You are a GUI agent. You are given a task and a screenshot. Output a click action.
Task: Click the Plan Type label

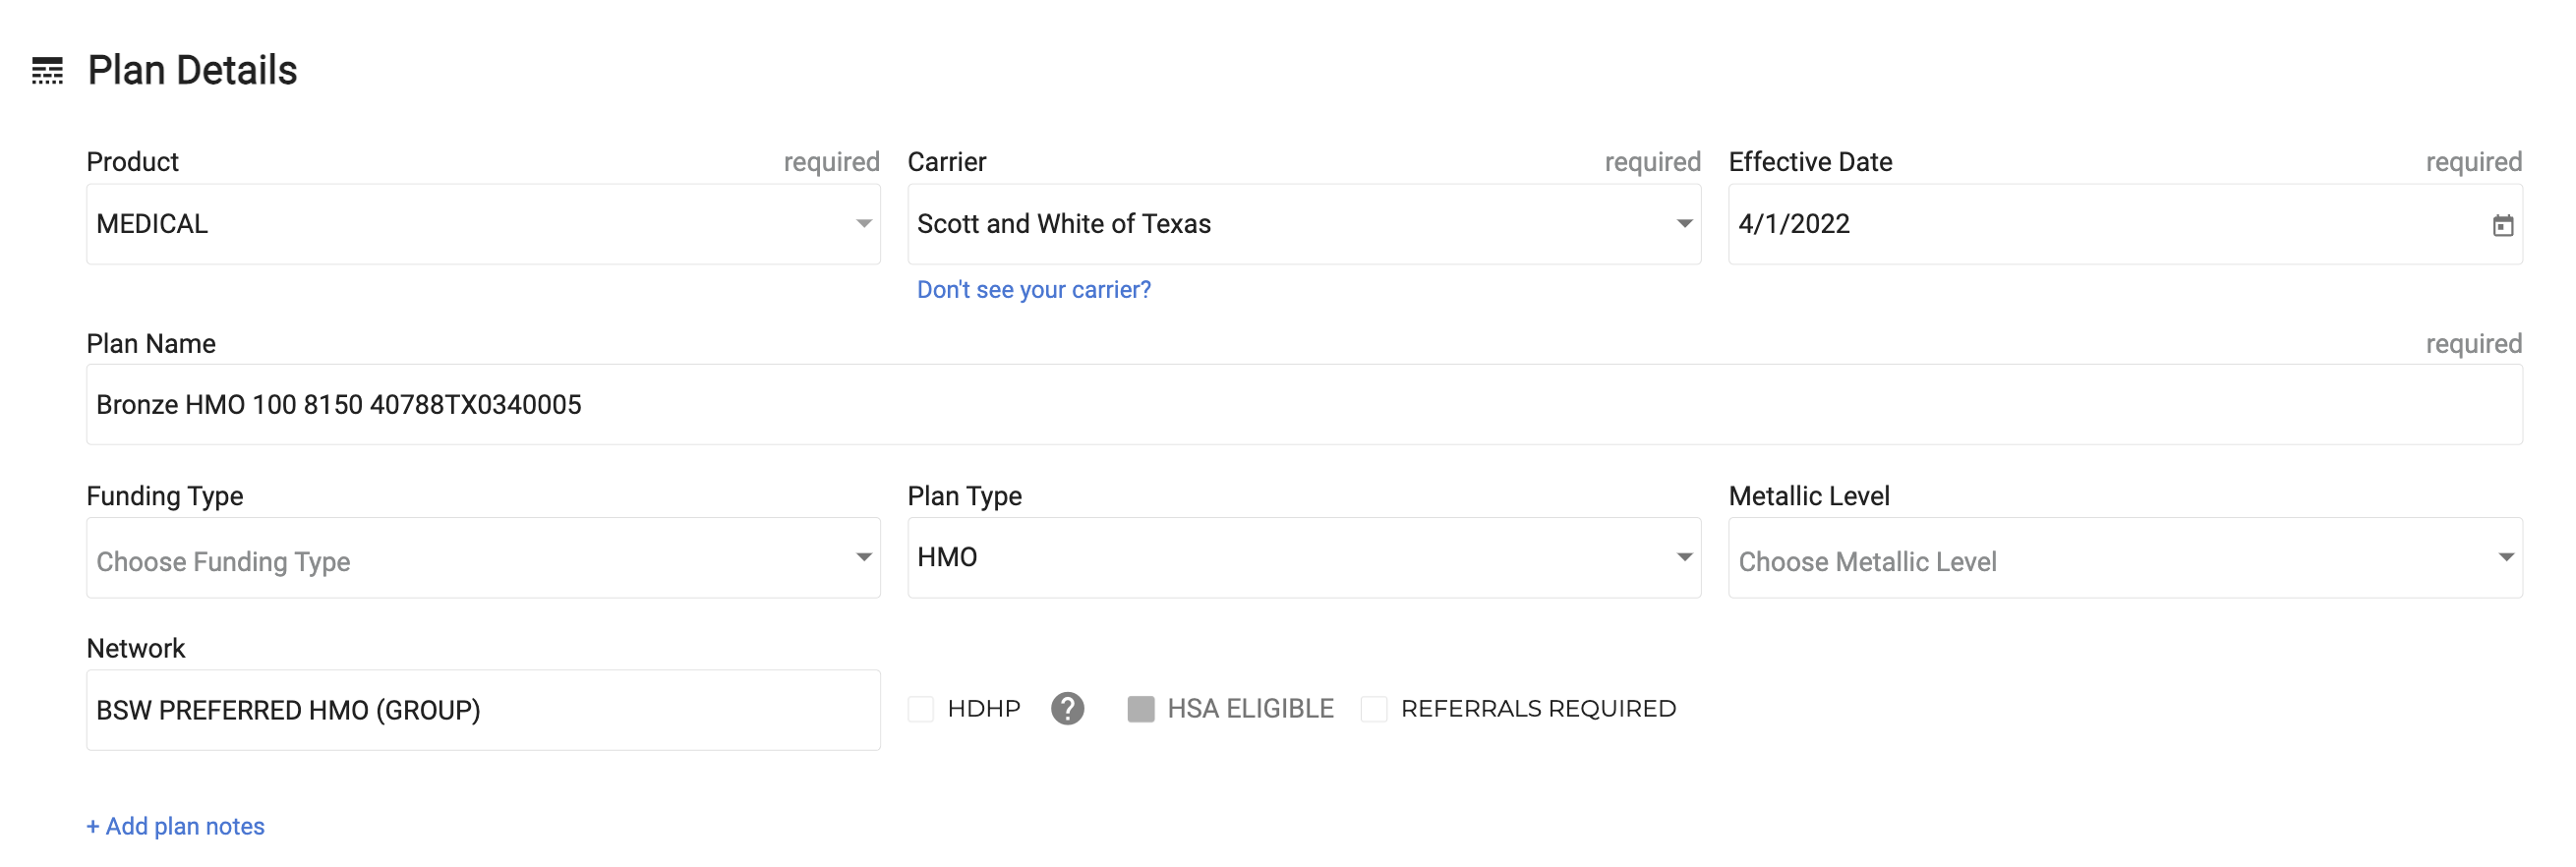tap(965, 497)
